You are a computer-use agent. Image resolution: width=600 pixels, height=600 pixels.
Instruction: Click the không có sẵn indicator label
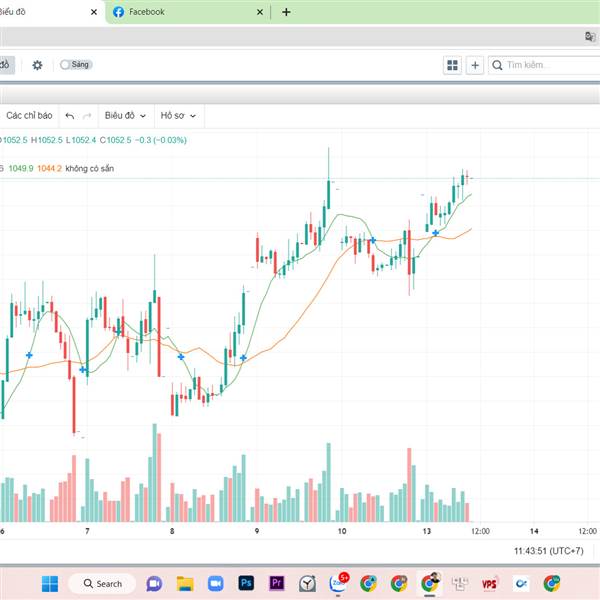pyautogui.click(x=90, y=168)
